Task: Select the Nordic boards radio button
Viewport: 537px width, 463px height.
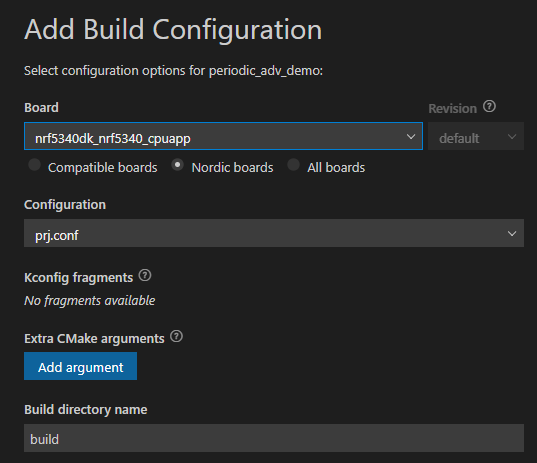Action: [x=177, y=165]
